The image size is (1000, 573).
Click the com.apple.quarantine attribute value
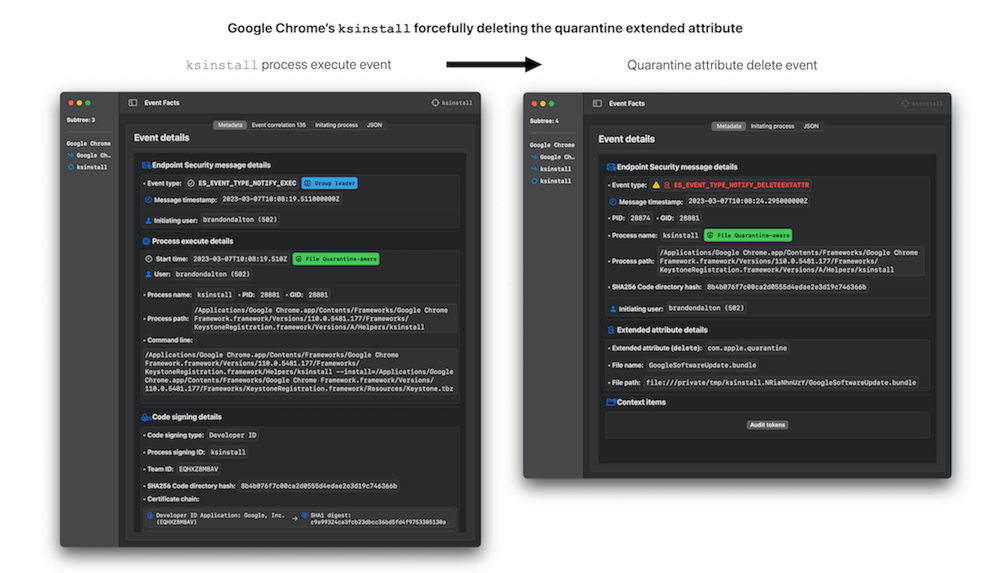tap(747, 348)
